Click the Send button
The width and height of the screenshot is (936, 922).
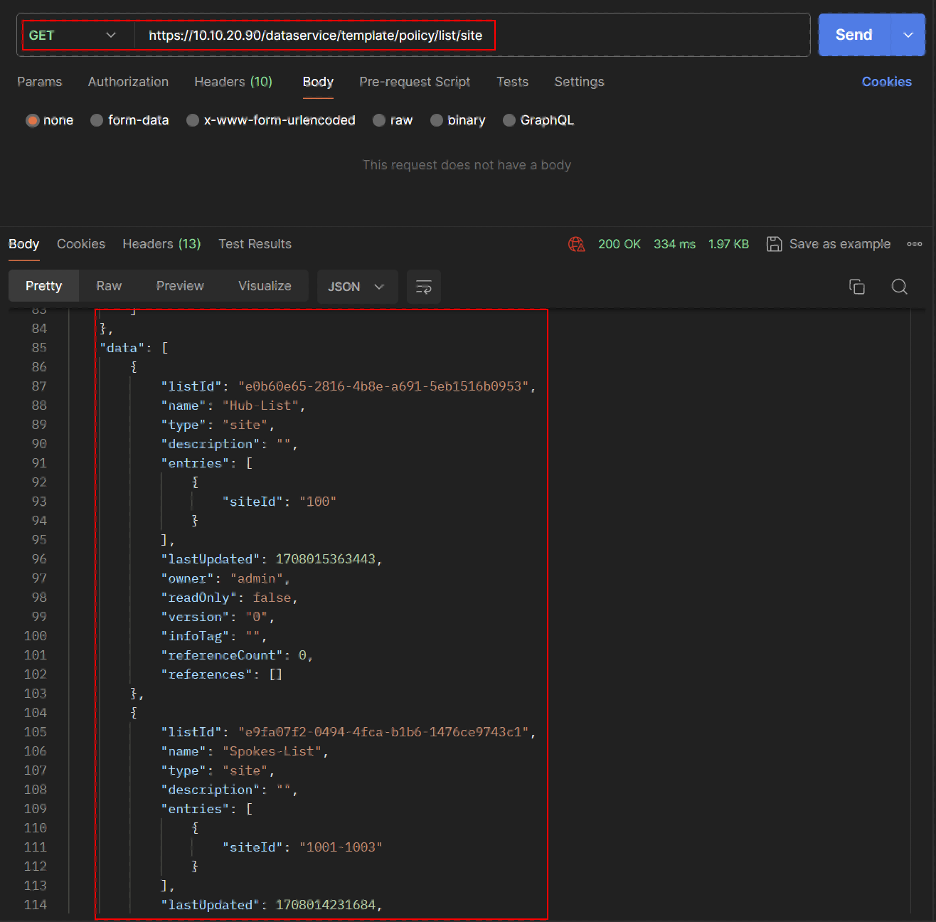coord(853,34)
